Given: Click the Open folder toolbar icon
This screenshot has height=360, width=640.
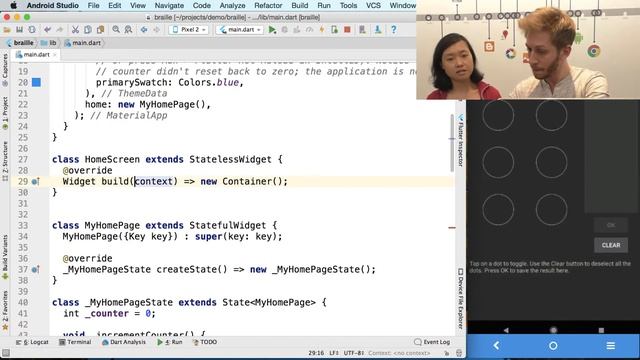Looking at the screenshot, I should coord(7,30).
